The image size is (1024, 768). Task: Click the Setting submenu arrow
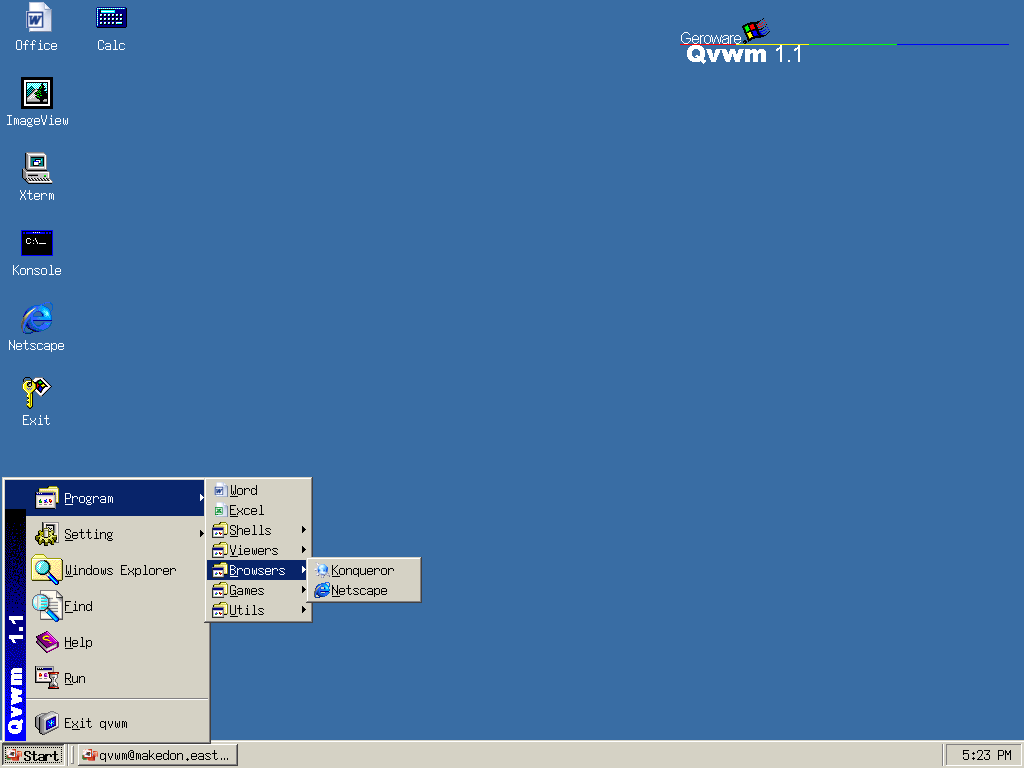202,534
